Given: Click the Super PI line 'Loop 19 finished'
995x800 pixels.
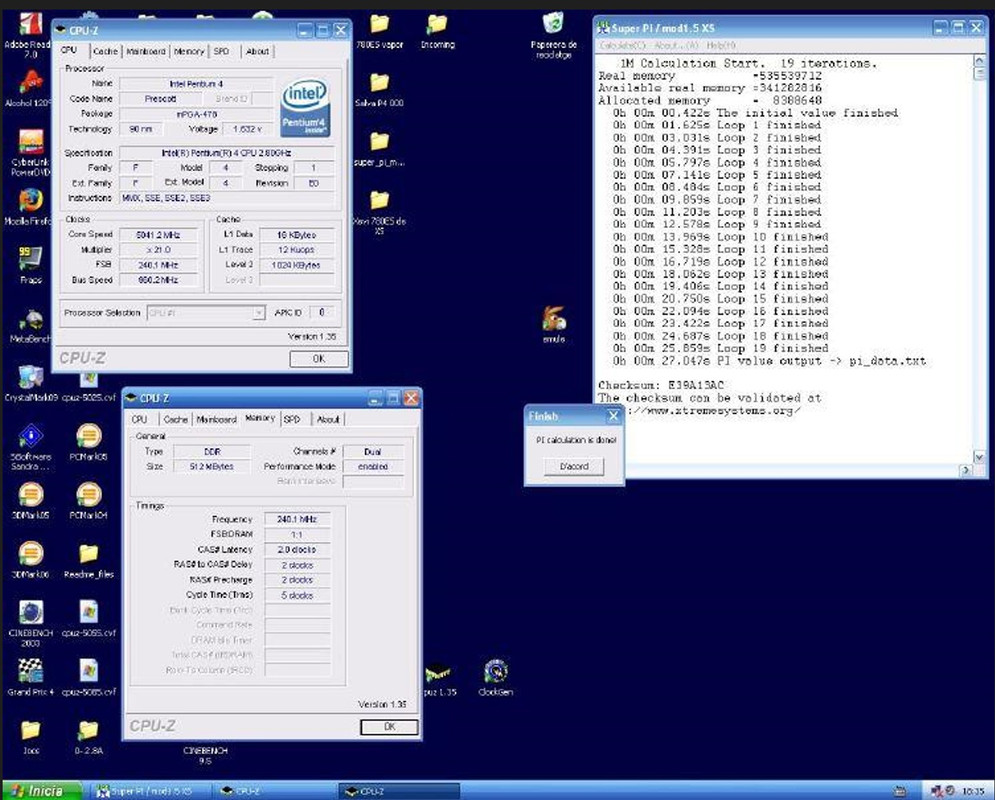Looking at the screenshot, I should point(720,348).
